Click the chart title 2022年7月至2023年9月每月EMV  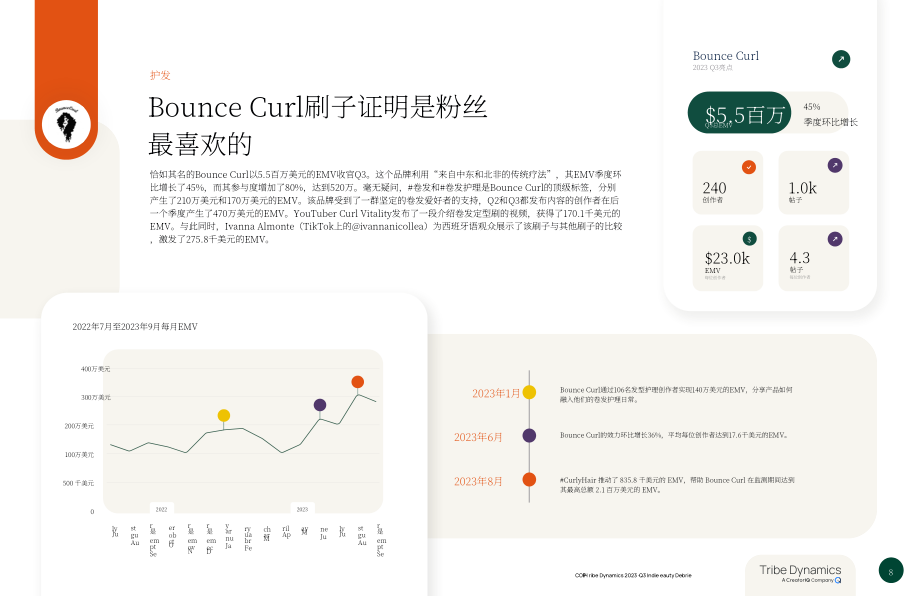click(135, 327)
